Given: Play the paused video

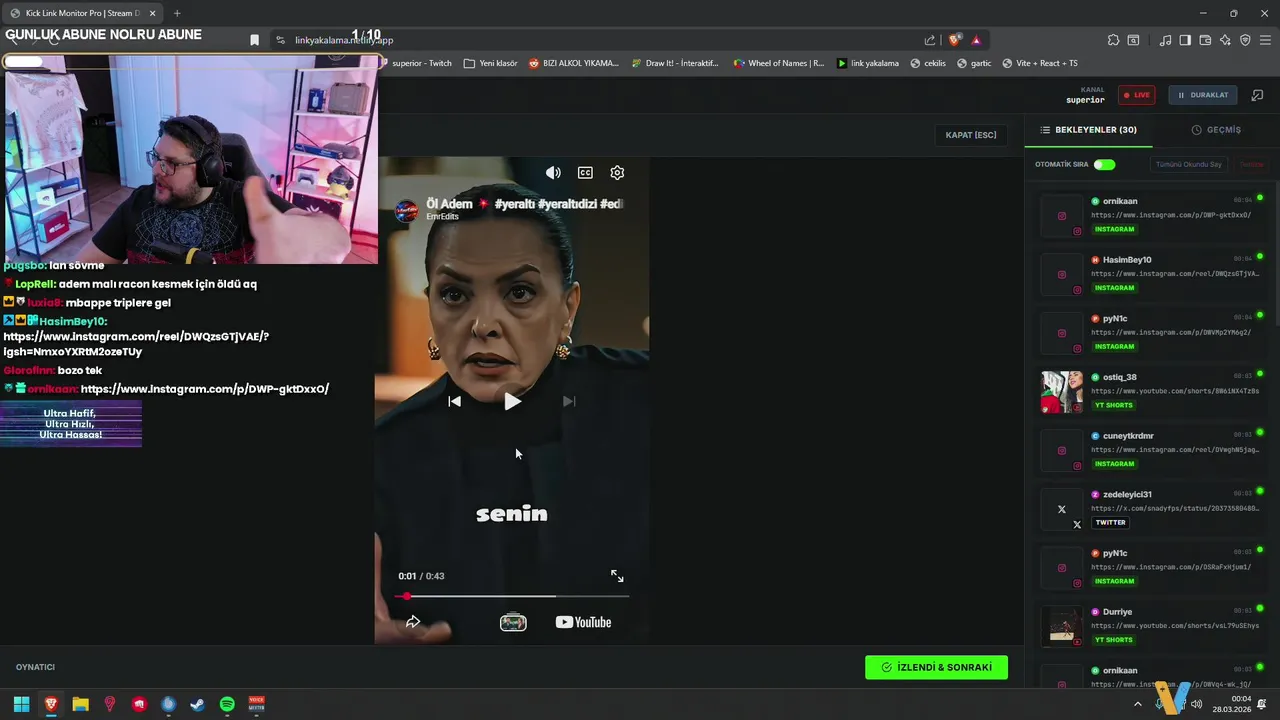Looking at the screenshot, I should click(512, 401).
